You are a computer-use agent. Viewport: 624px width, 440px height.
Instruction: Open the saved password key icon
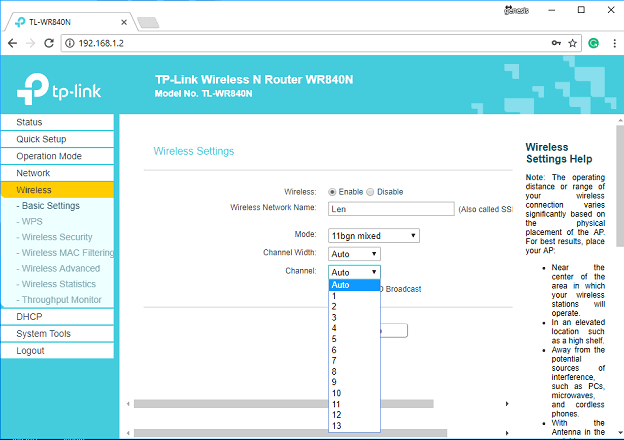coord(555,44)
